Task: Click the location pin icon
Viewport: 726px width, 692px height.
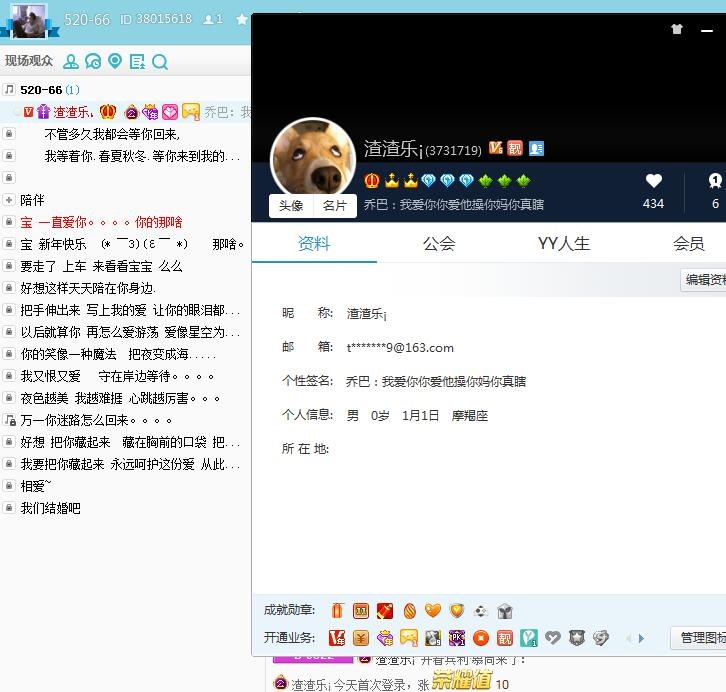Action: 115,61
